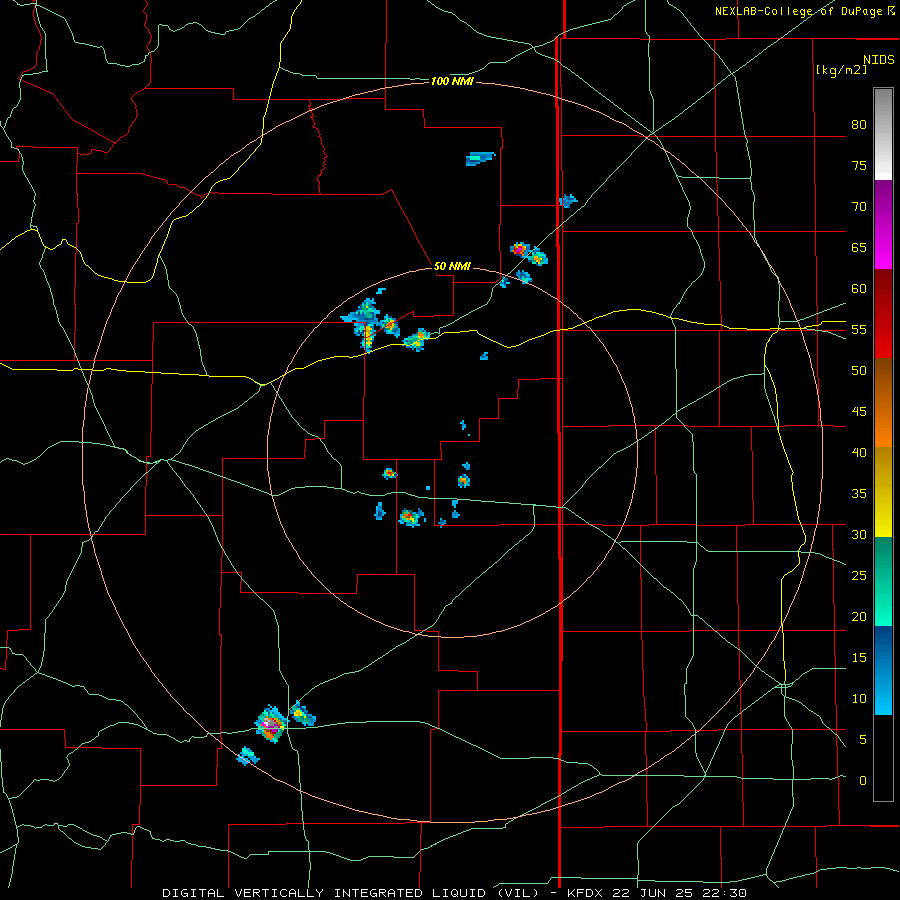The width and height of the screenshot is (900, 900).
Task: Click the scale value 35
Action: coord(859,494)
